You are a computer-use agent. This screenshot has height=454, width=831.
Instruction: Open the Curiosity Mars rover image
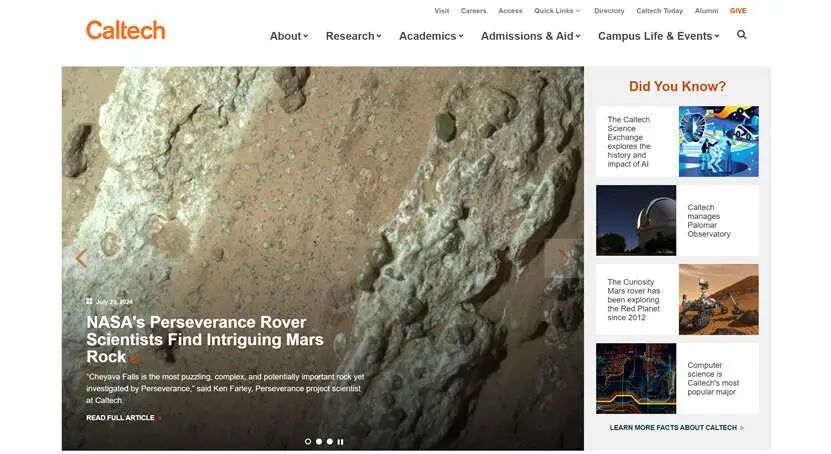[718, 299]
